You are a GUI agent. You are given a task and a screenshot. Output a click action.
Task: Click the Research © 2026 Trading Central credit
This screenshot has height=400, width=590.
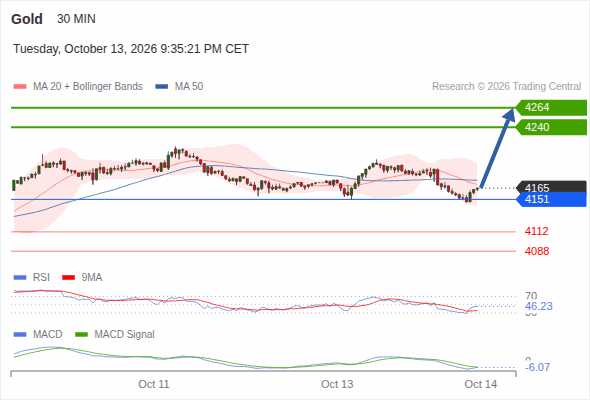click(506, 87)
